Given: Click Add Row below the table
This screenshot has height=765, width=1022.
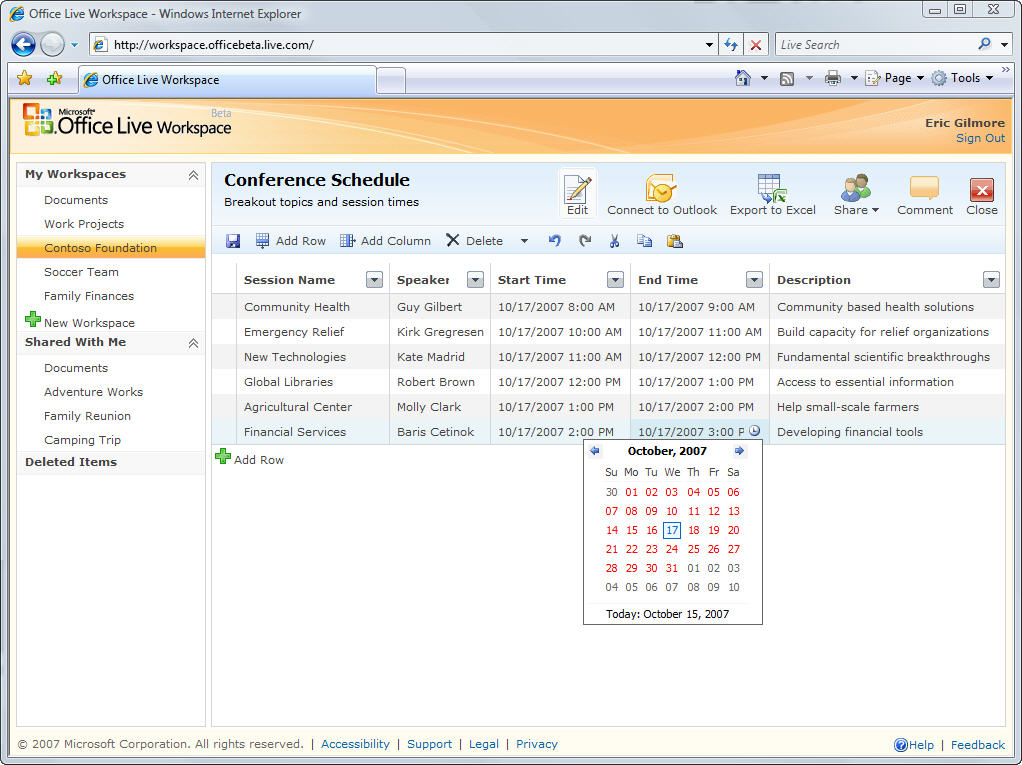Looking at the screenshot, I should 258,460.
